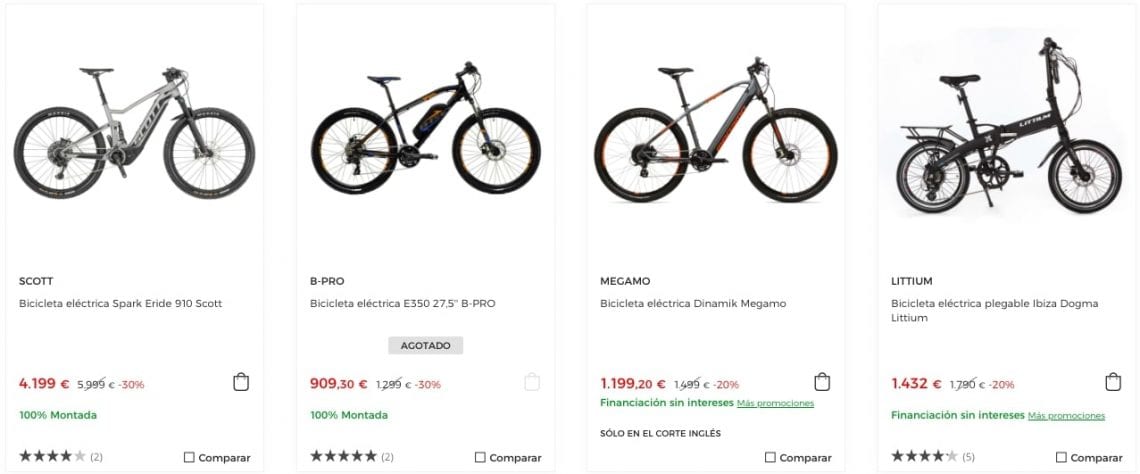Open Más promociones link under Littium
The width and height of the screenshot is (1140, 474).
(x=1066, y=416)
